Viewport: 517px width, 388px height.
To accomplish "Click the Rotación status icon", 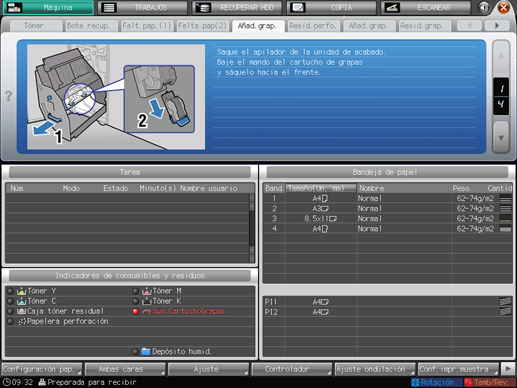I will click(x=415, y=382).
